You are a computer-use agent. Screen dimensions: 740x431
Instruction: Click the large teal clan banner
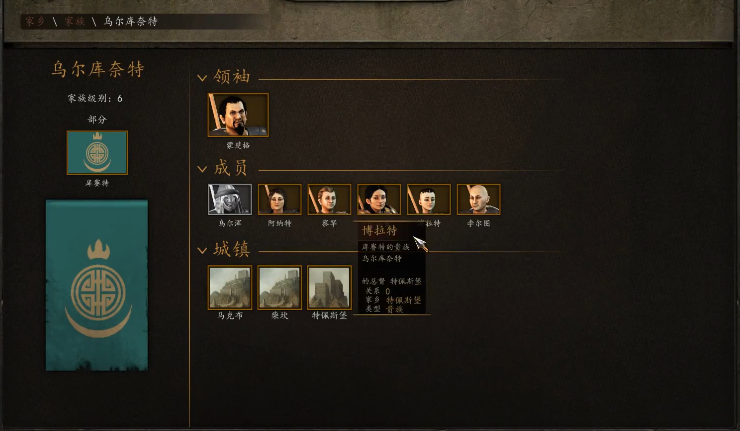pos(97,285)
